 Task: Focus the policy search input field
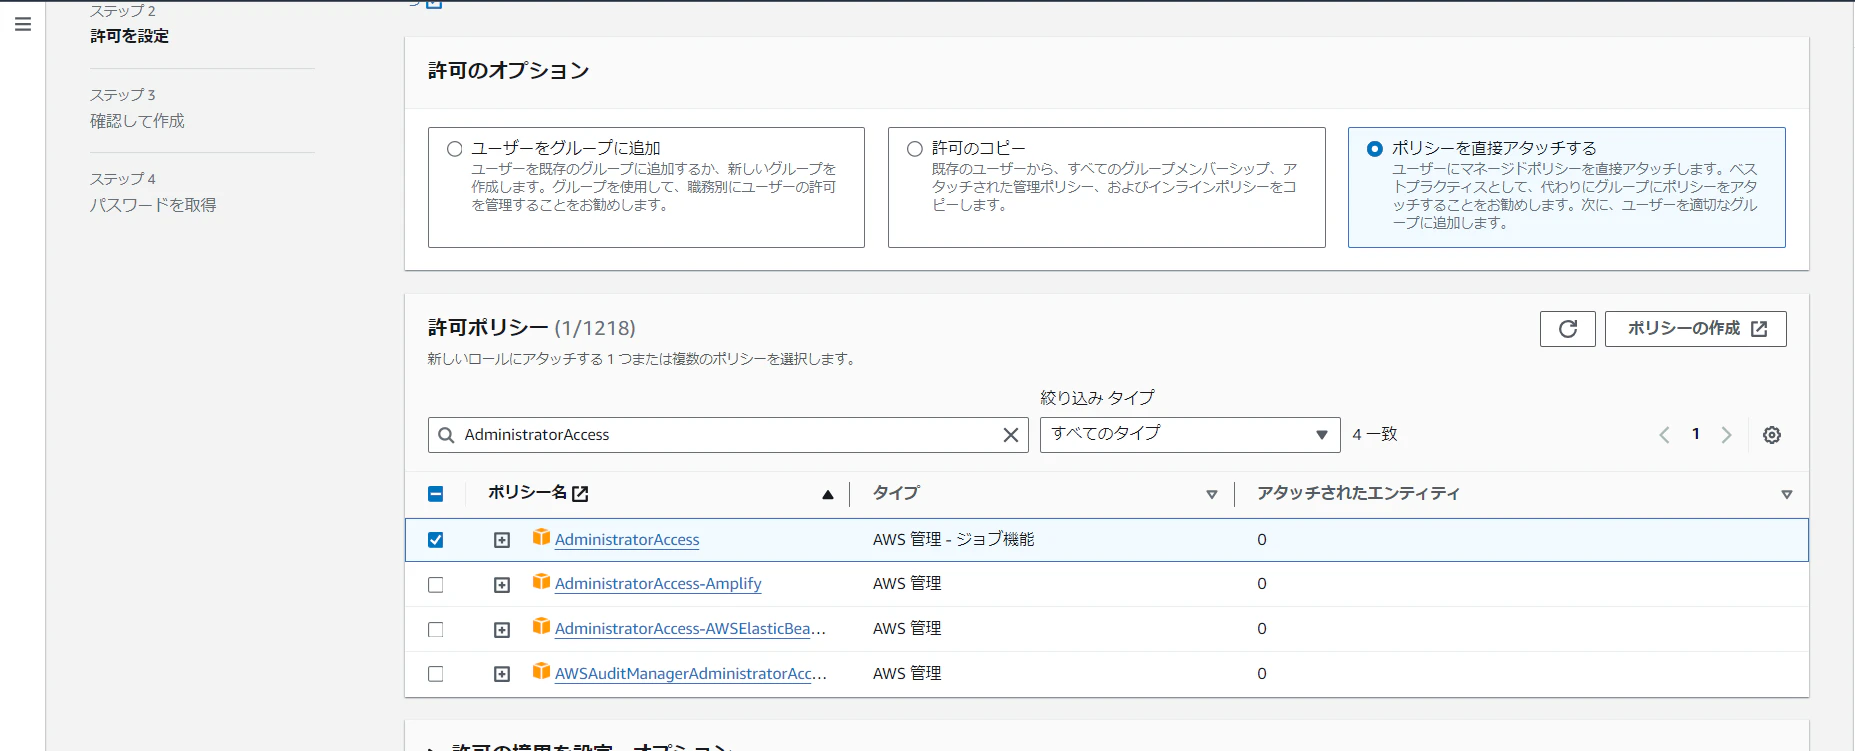pyautogui.click(x=728, y=435)
